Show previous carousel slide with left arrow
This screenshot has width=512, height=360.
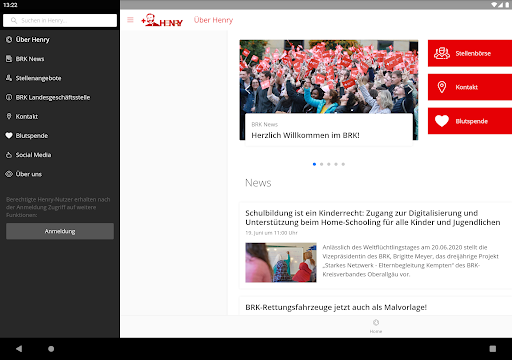pos(247,90)
